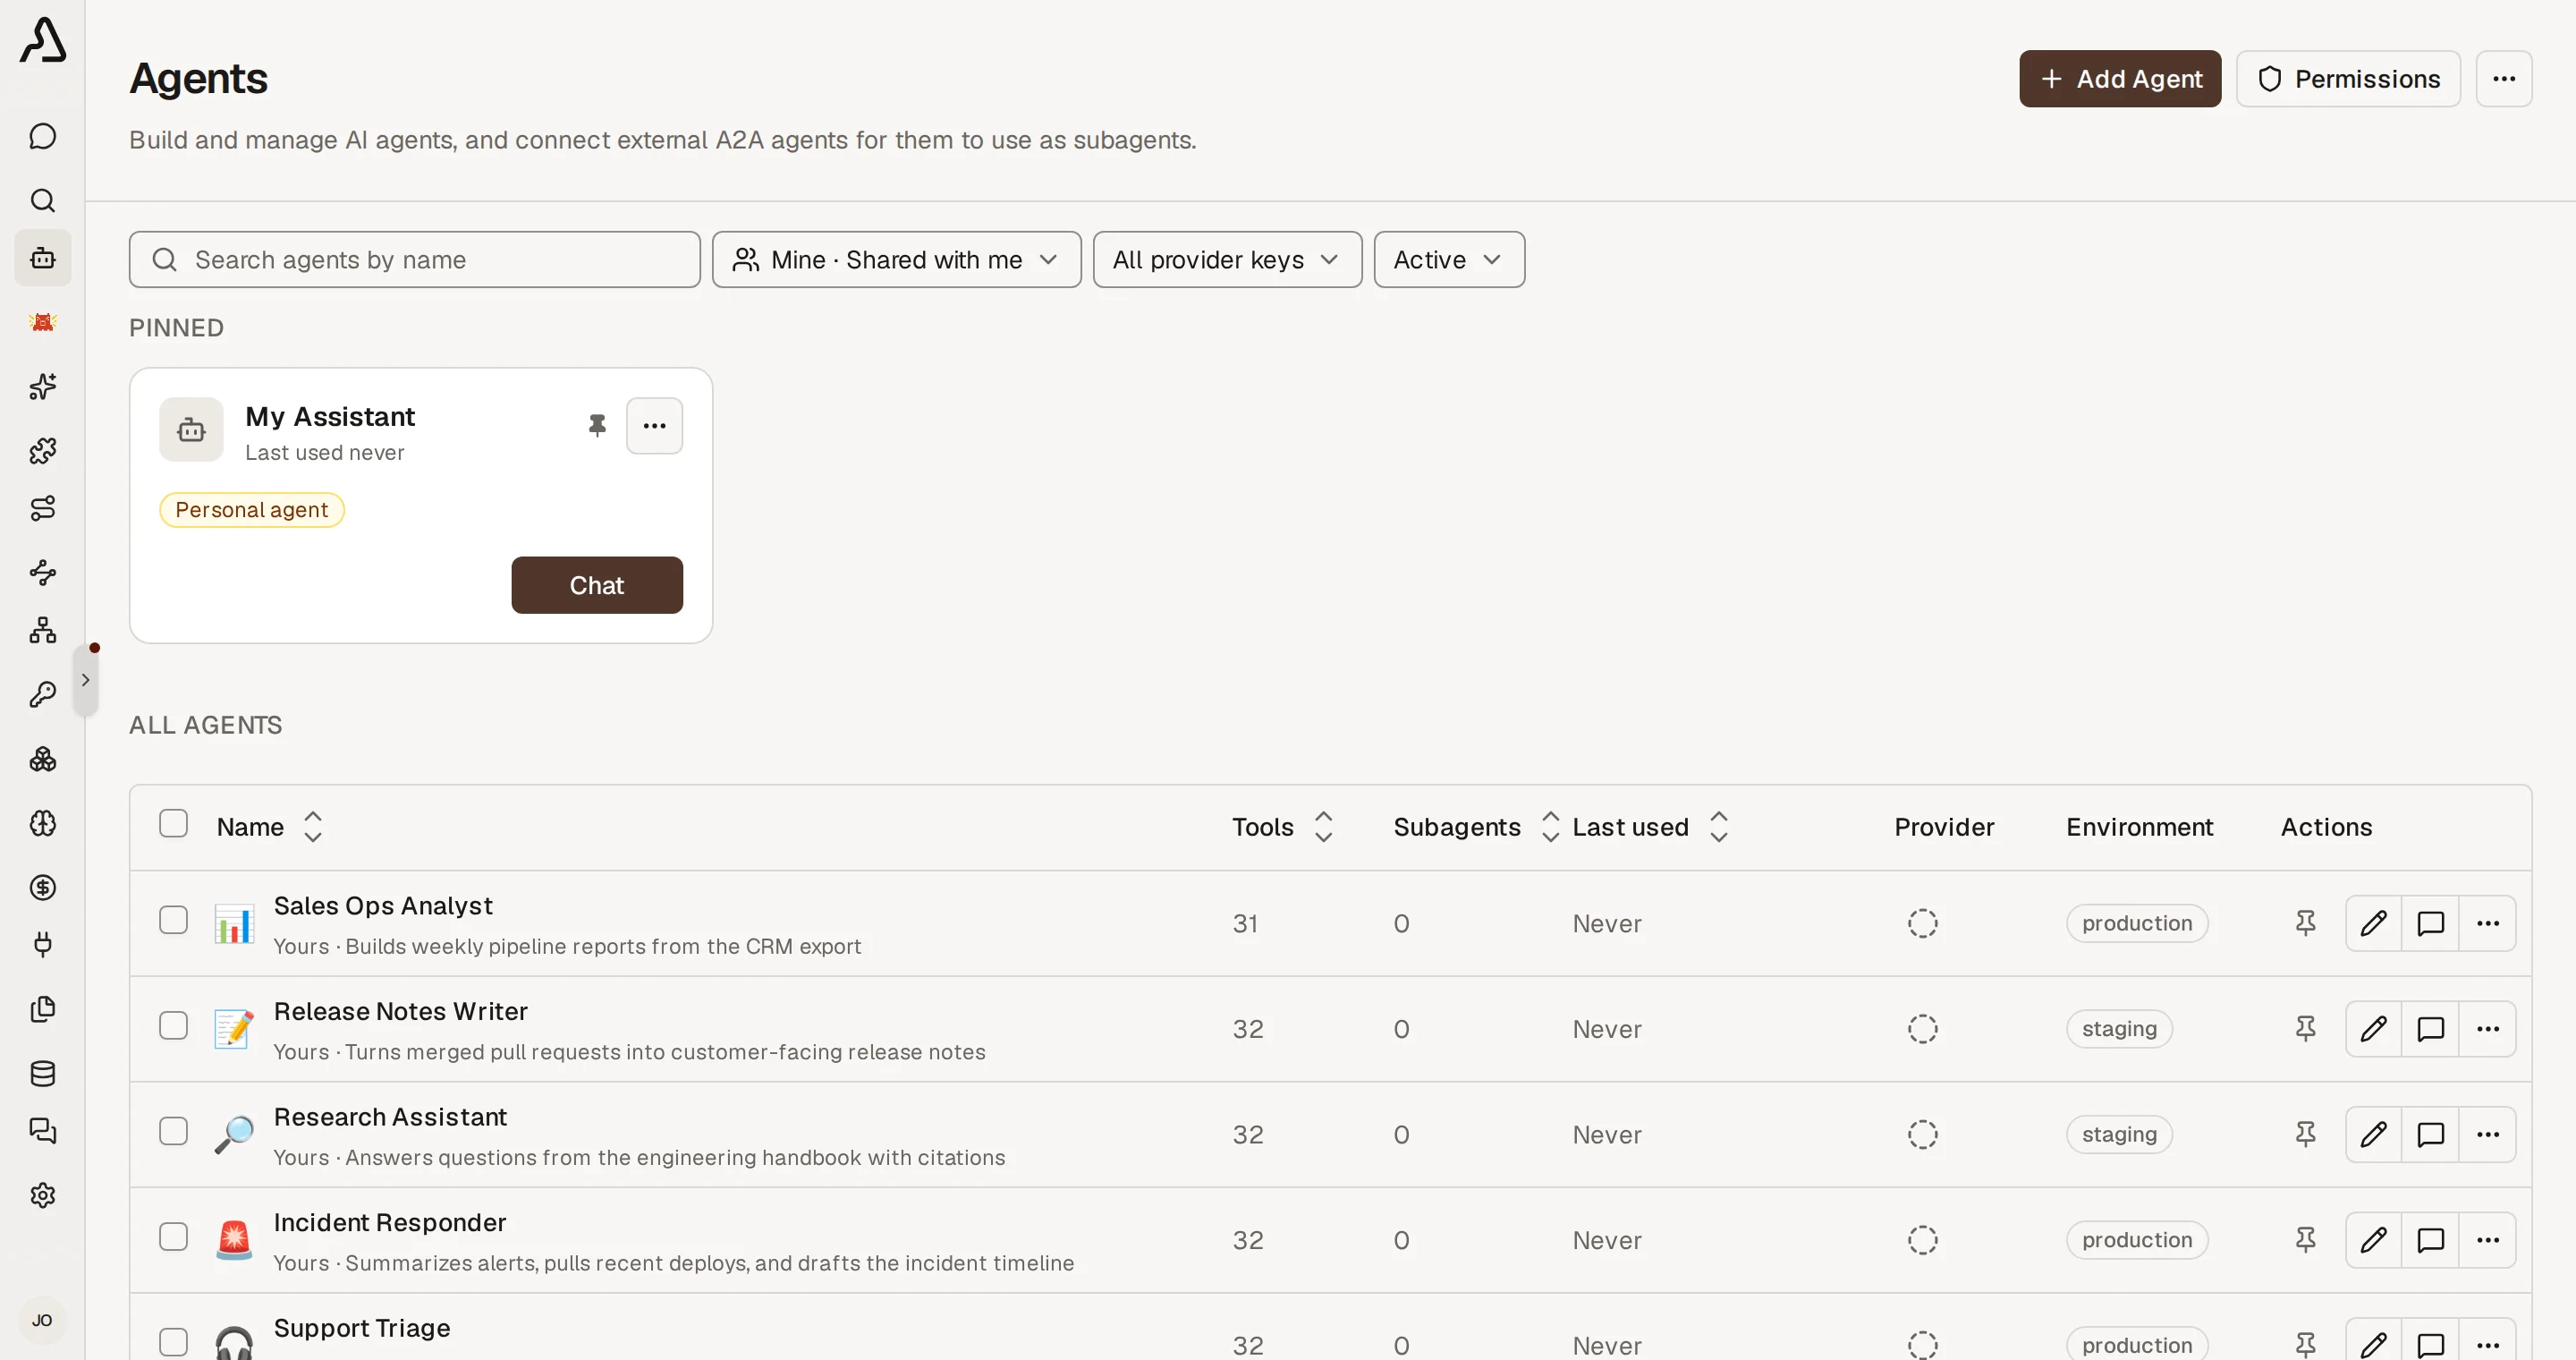This screenshot has height=1360, width=2576.
Task: Start a chat with Research Assistant from its row icon
Action: coord(2430,1134)
